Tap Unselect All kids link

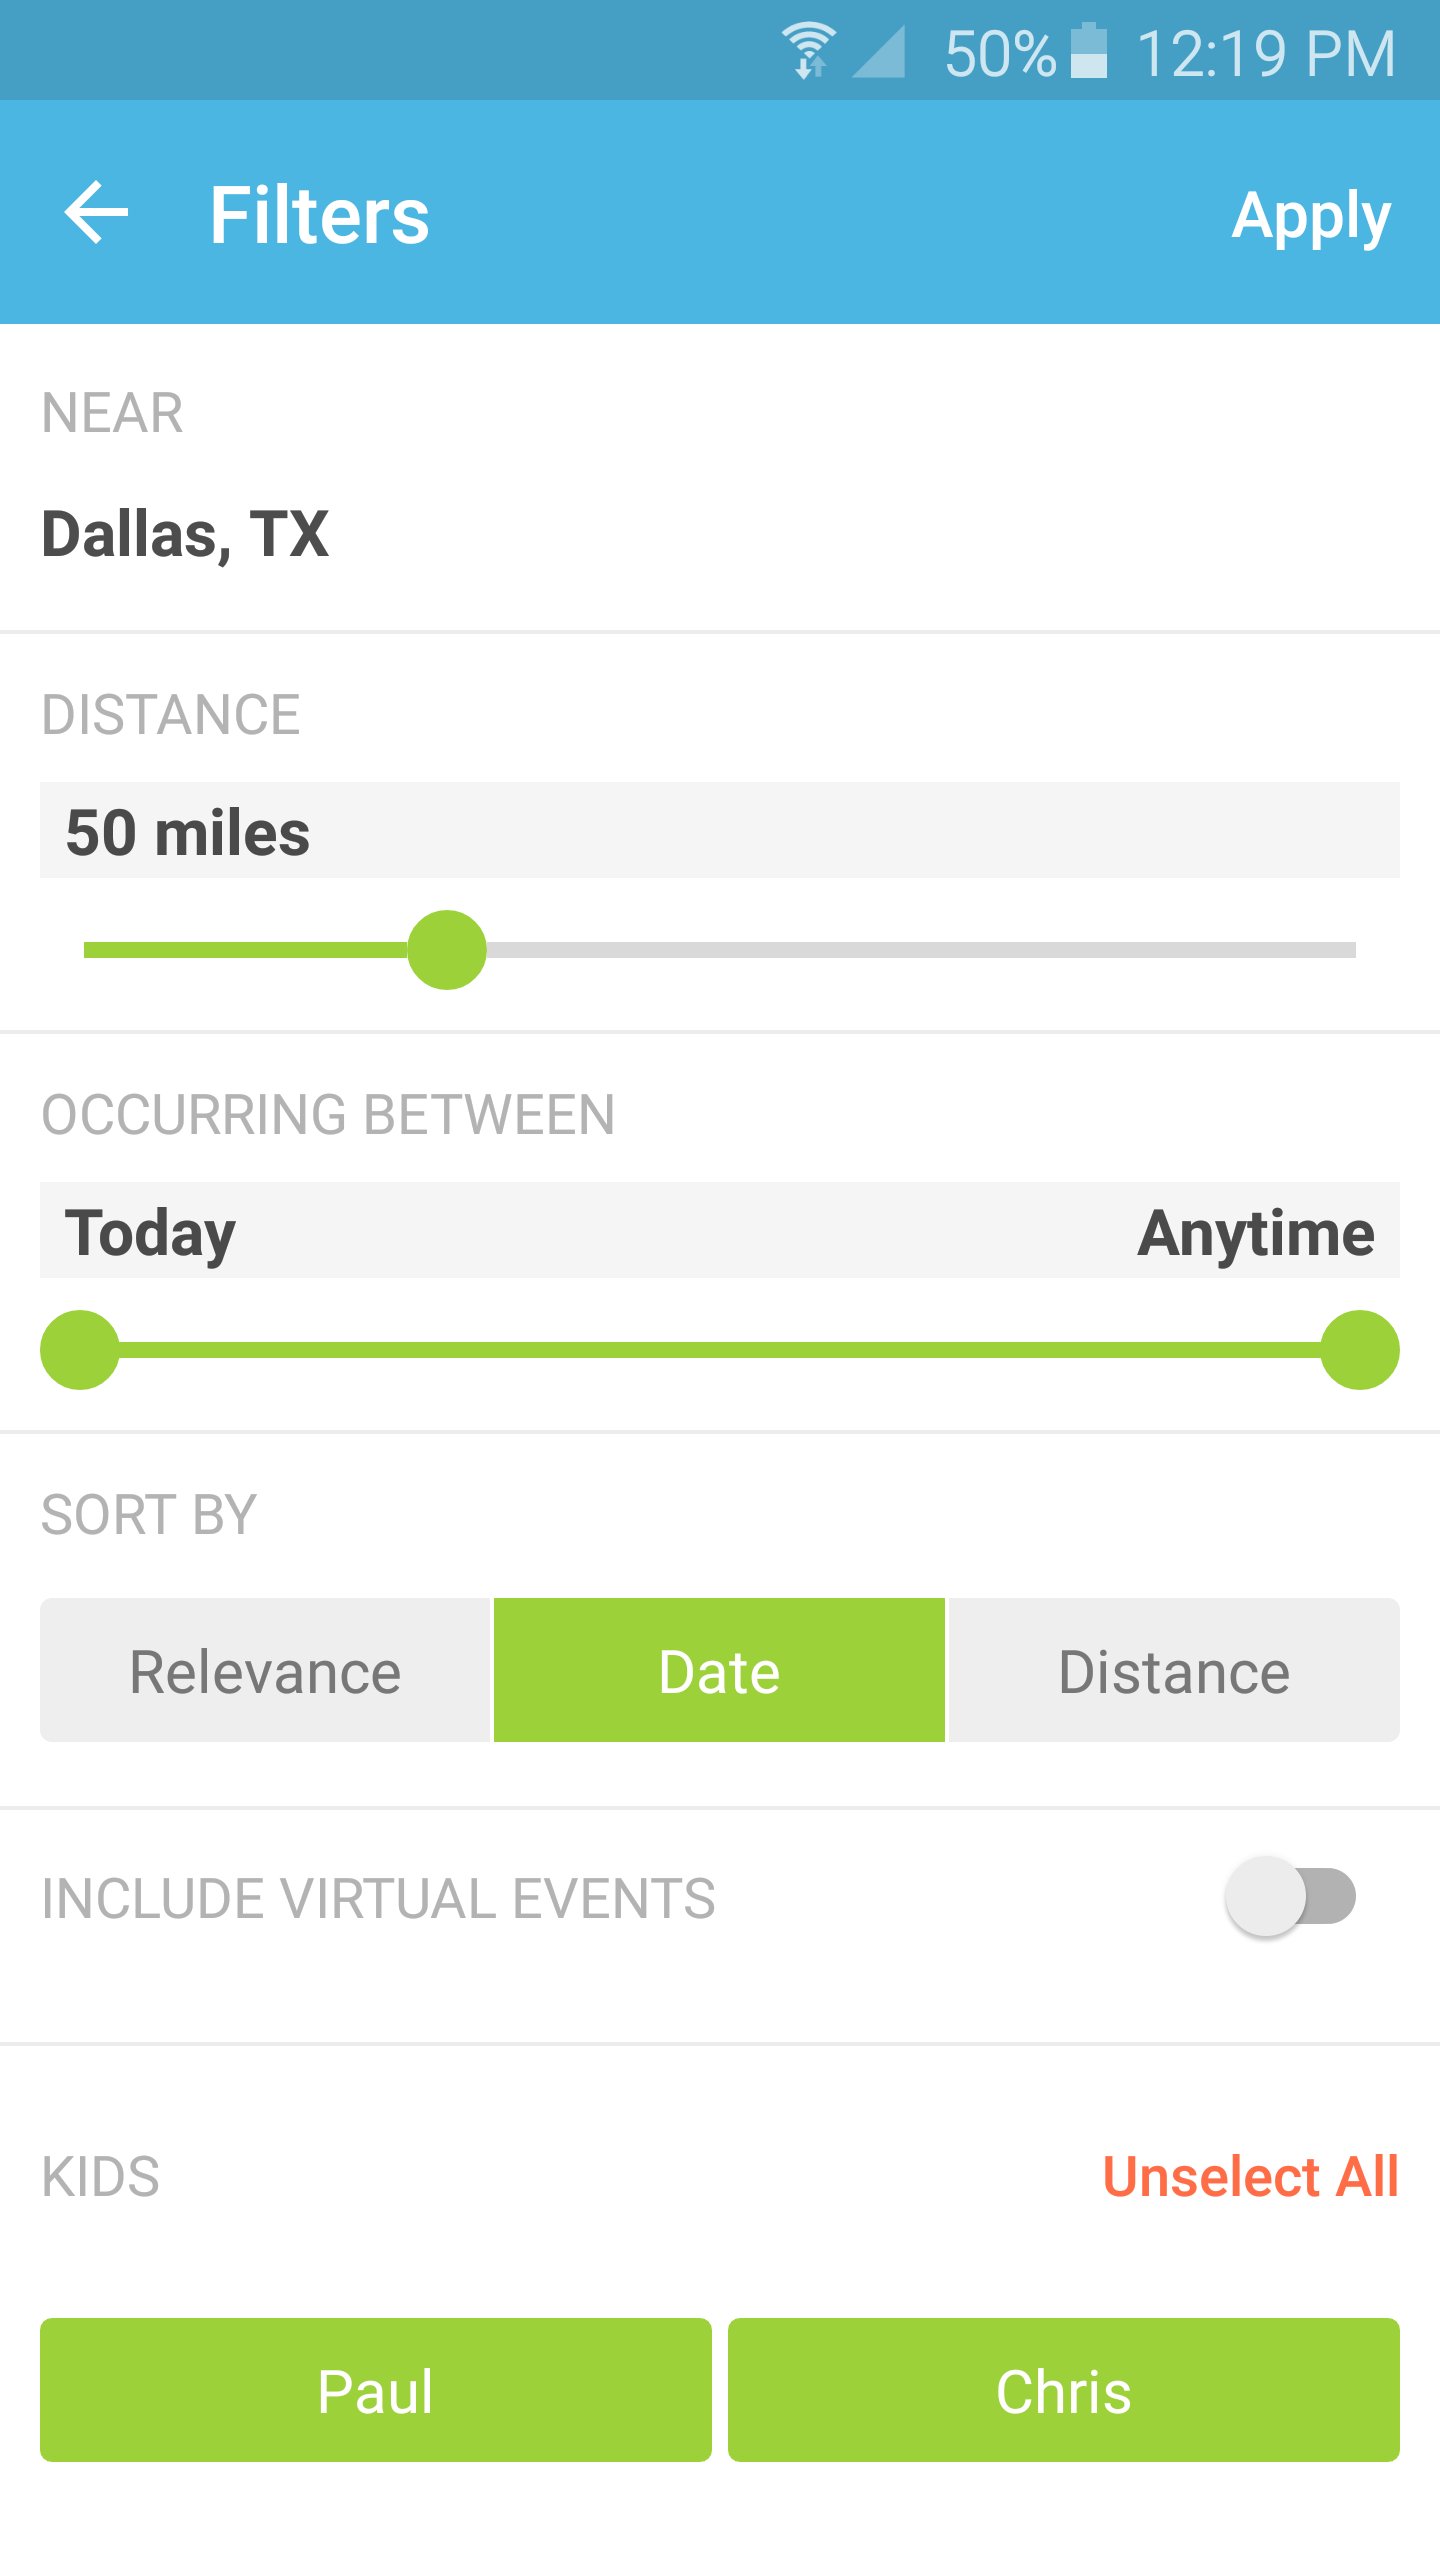1250,2177
